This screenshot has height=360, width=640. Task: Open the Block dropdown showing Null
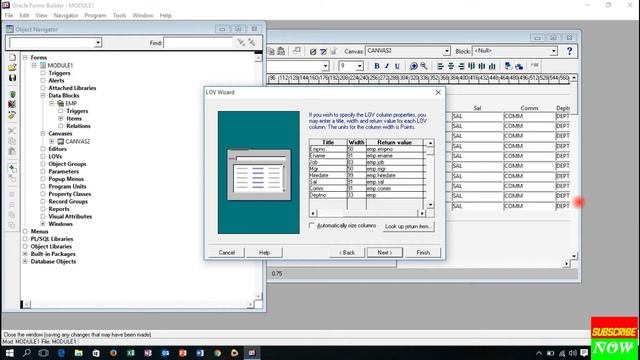553,51
